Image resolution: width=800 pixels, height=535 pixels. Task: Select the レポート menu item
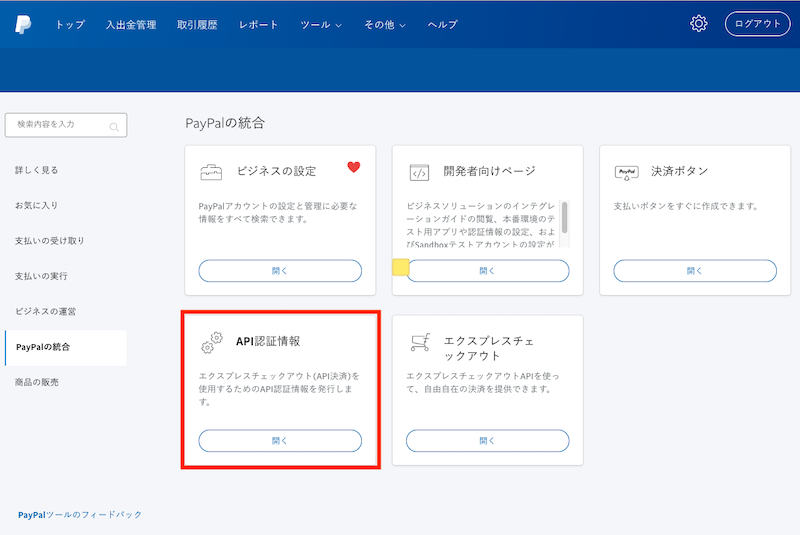[x=258, y=24]
